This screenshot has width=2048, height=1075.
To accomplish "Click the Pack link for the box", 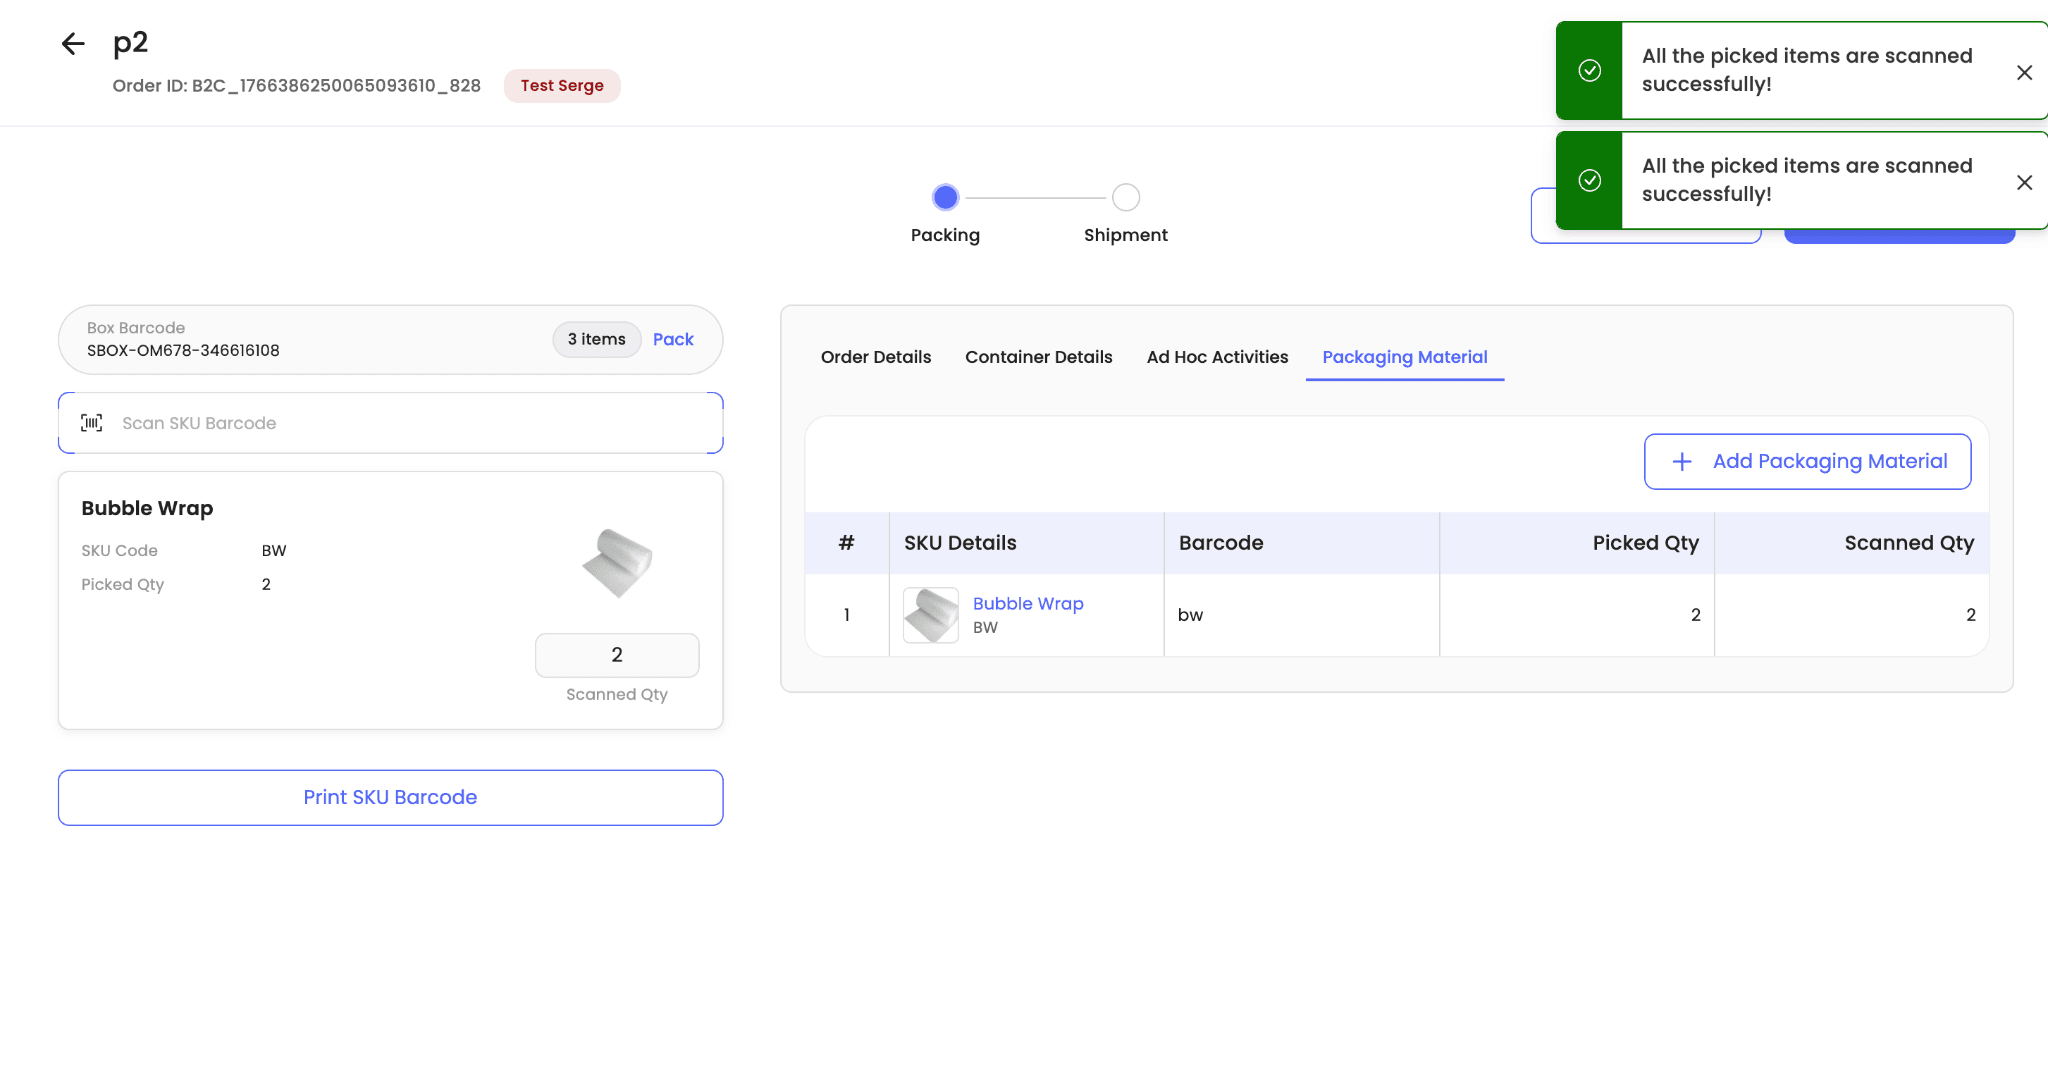I will coord(673,339).
